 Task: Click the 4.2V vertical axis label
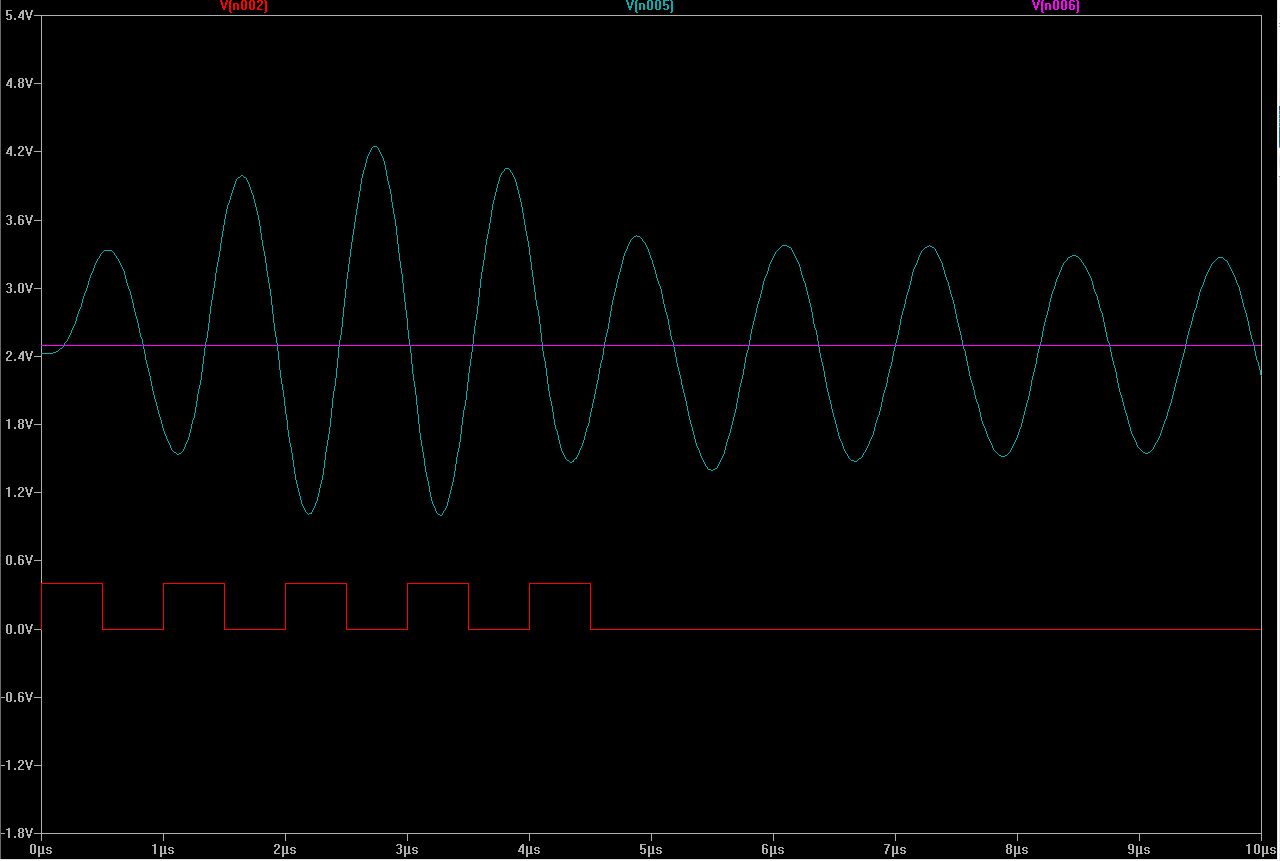pos(19,152)
